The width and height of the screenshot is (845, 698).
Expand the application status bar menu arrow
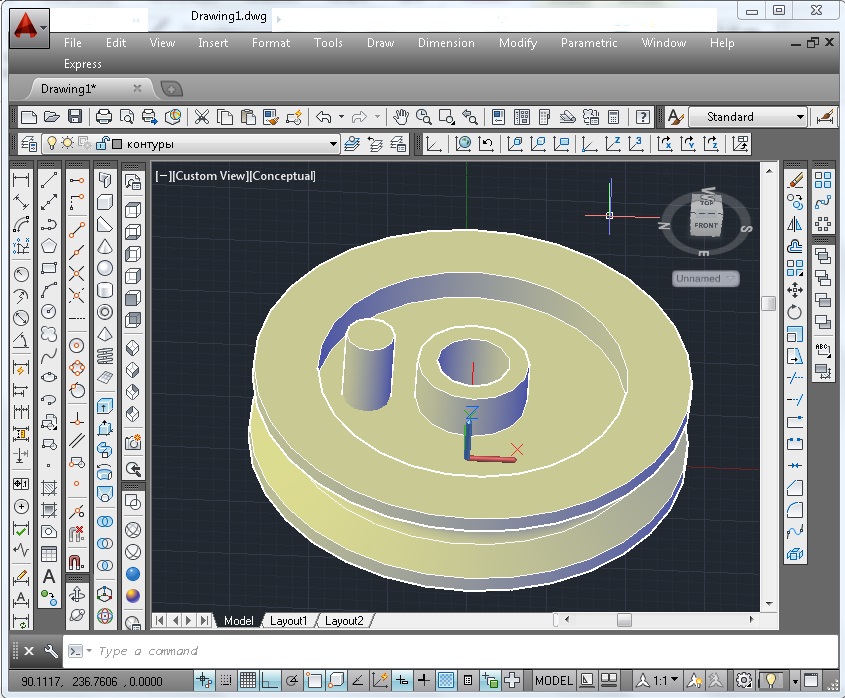[x=796, y=681]
